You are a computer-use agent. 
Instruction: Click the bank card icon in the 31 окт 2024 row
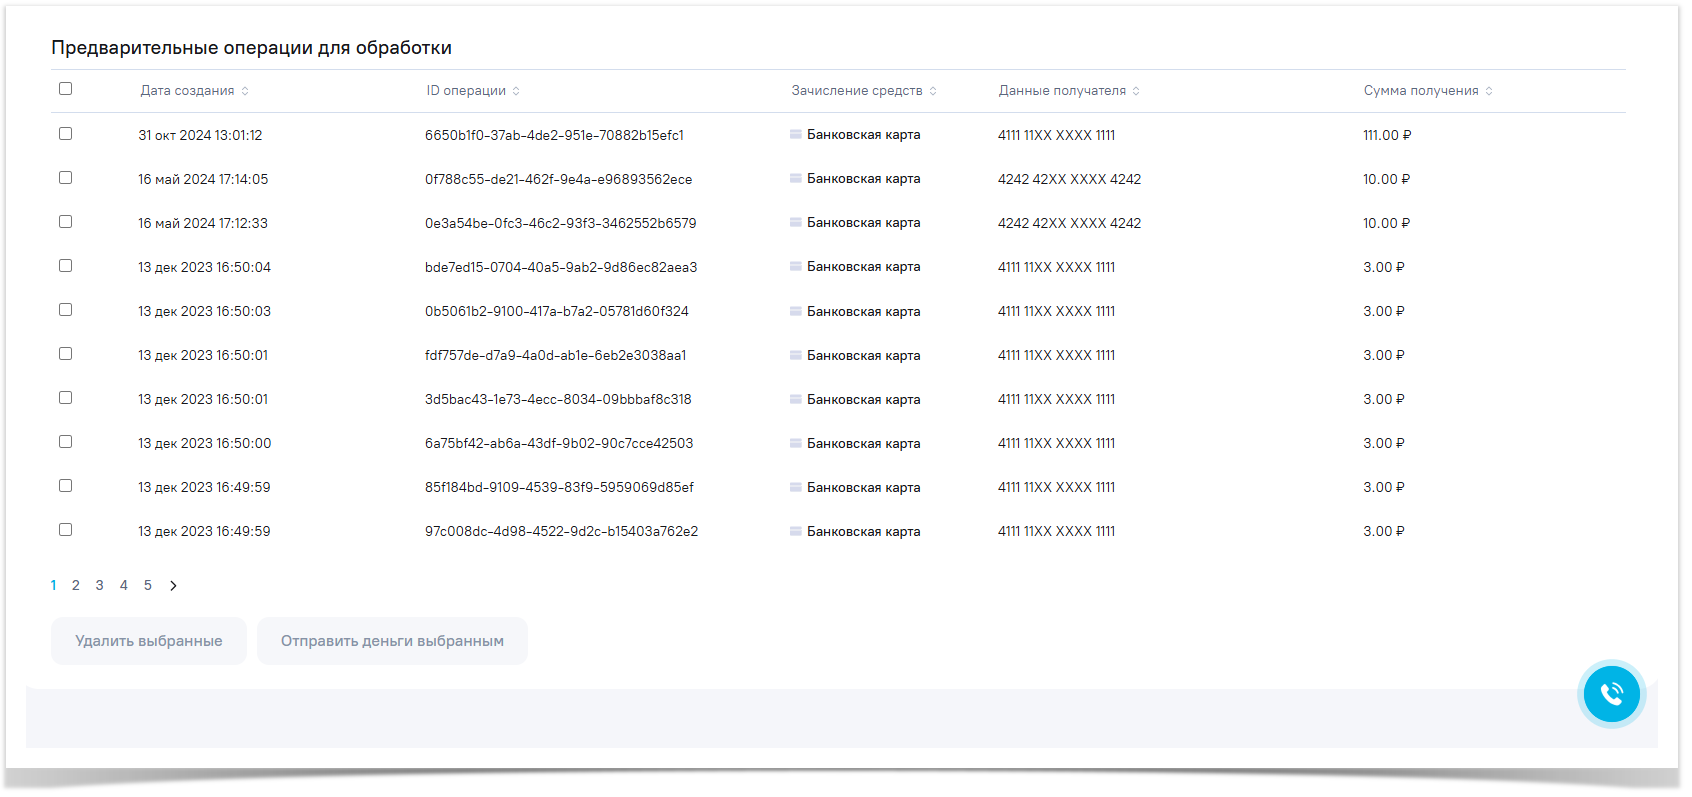[796, 134]
